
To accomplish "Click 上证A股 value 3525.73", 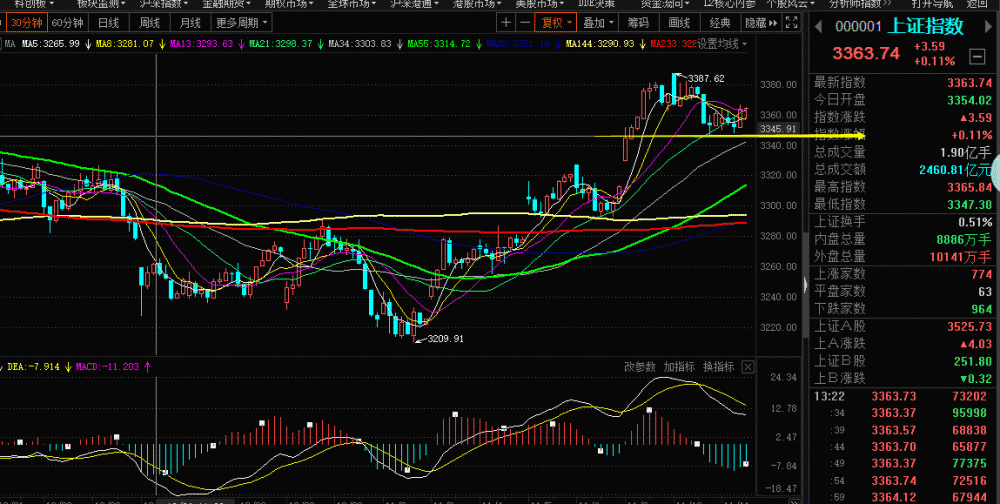I will [969, 326].
